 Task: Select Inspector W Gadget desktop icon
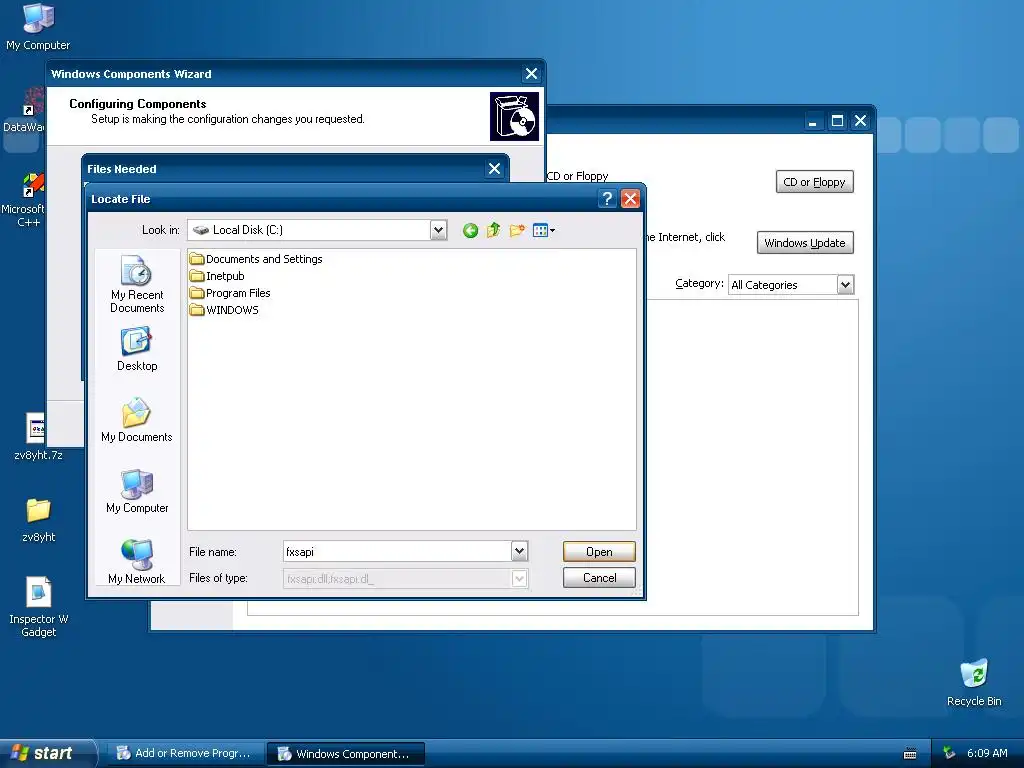click(38, 607)
